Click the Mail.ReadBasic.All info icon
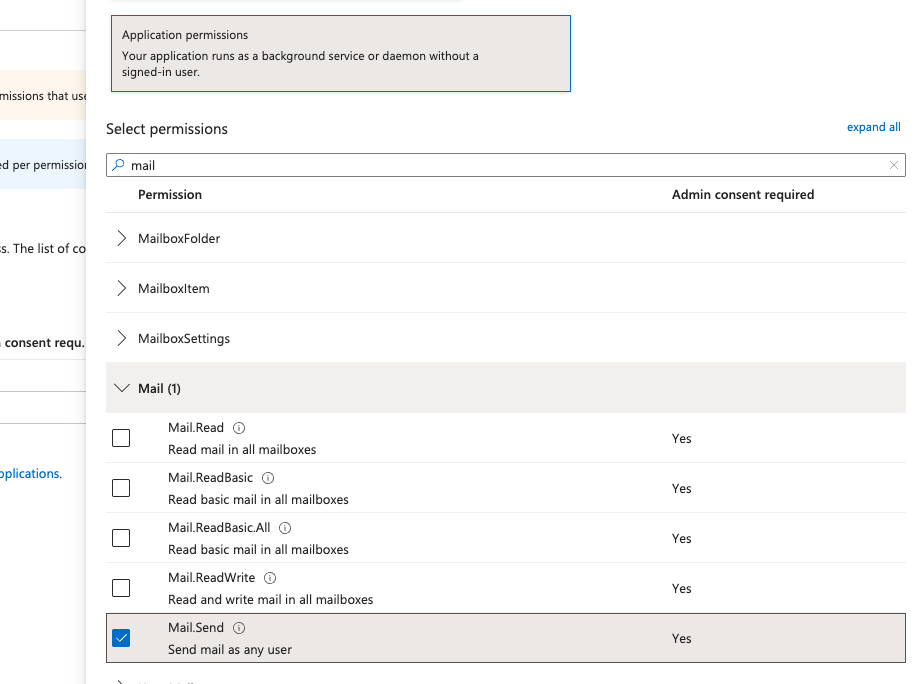This screenshot has width=916, height=684. 284,527
